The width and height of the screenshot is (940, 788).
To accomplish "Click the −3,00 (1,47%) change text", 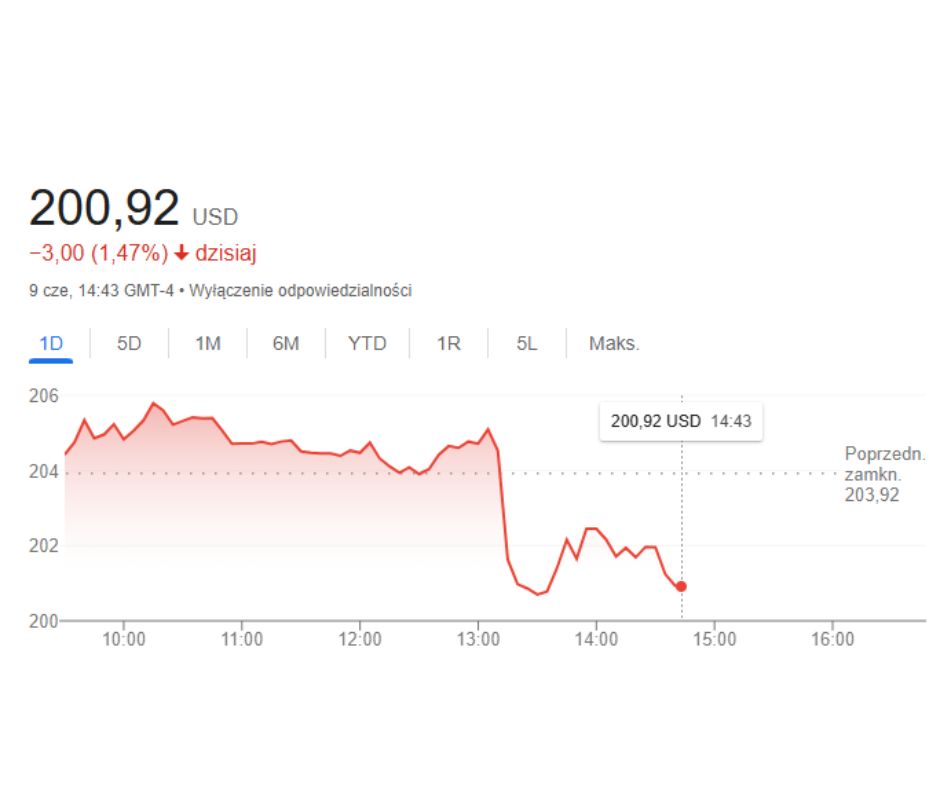I will 98,253.
